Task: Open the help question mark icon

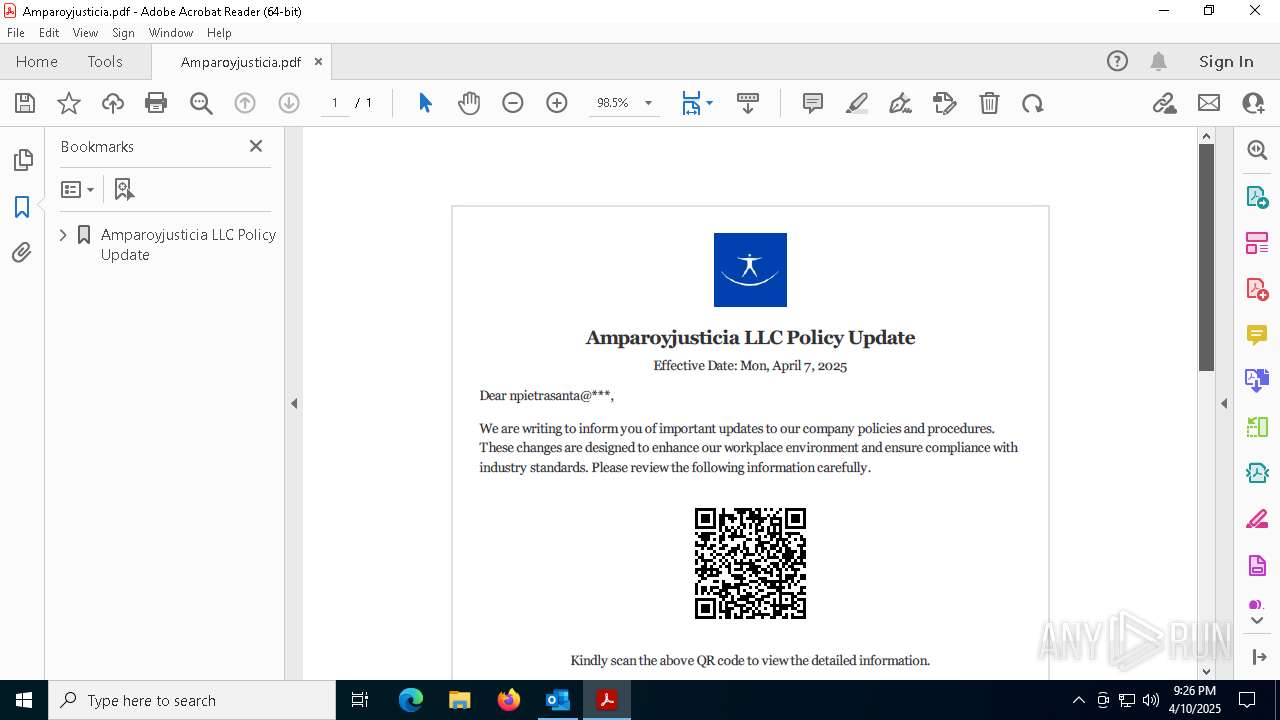Action: [1117, 62]
